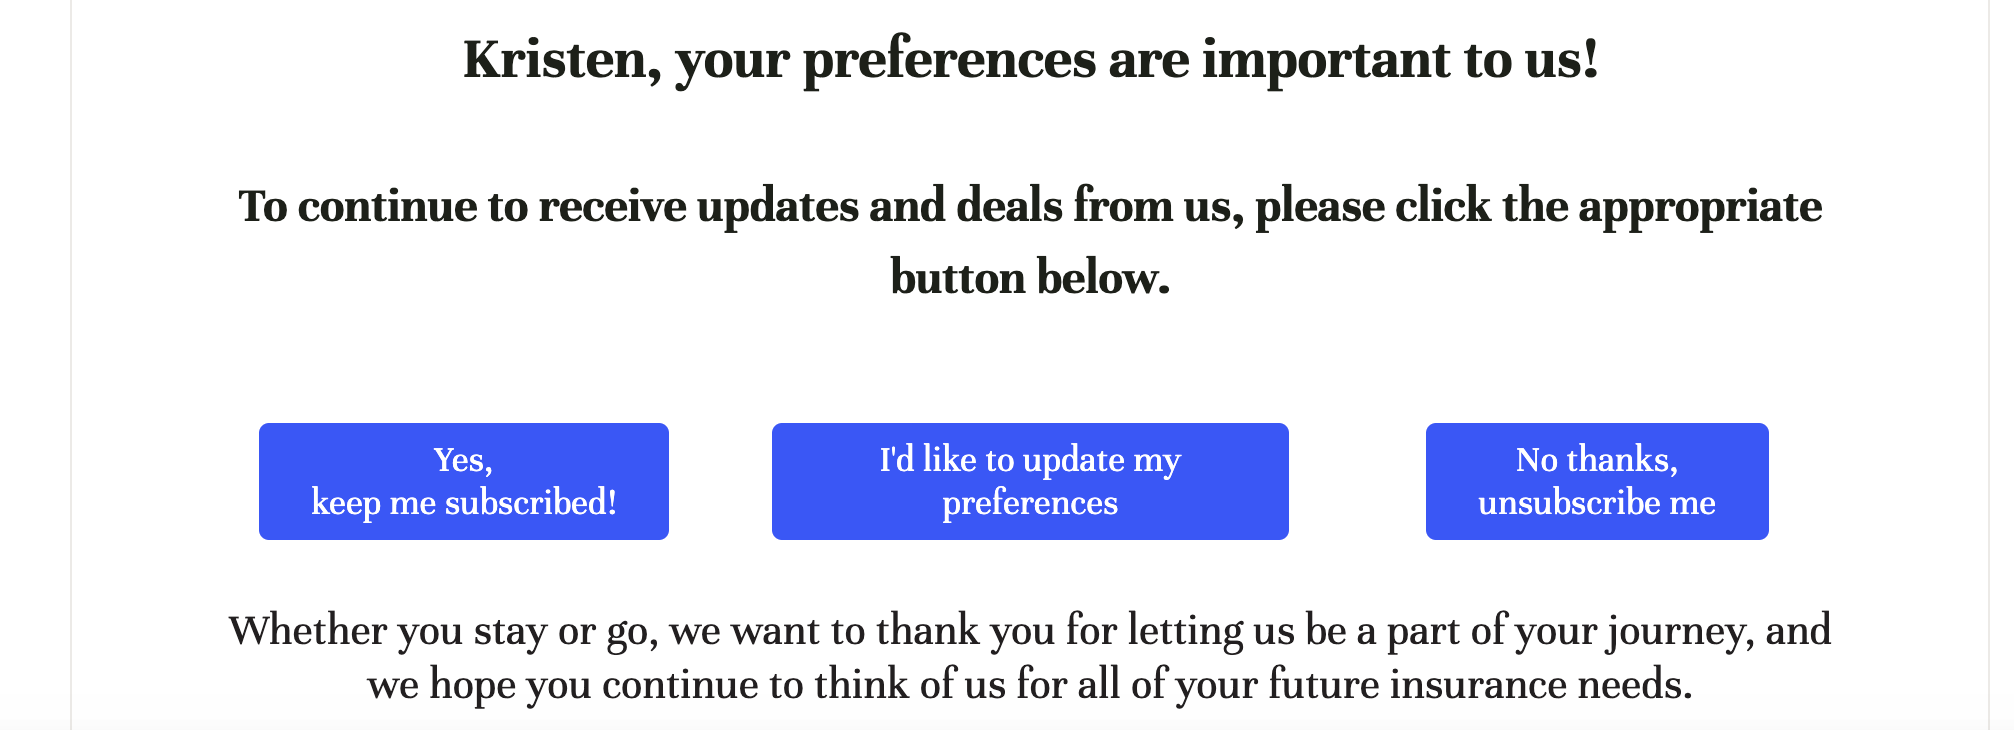Click the word 'Yes,' on the first button
This screenshot has width=2014, height=730.
tap(463, 460)
